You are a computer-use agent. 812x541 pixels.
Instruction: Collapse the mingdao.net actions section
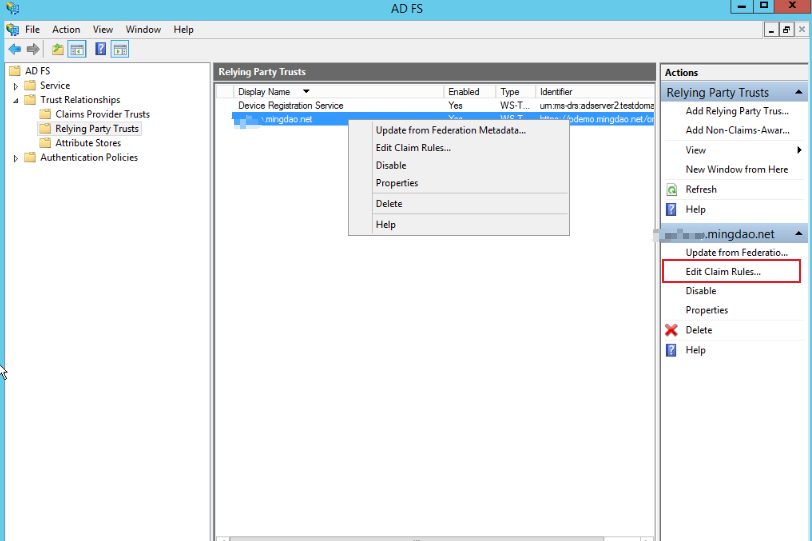pyautogui.click(x=799, y=233)
